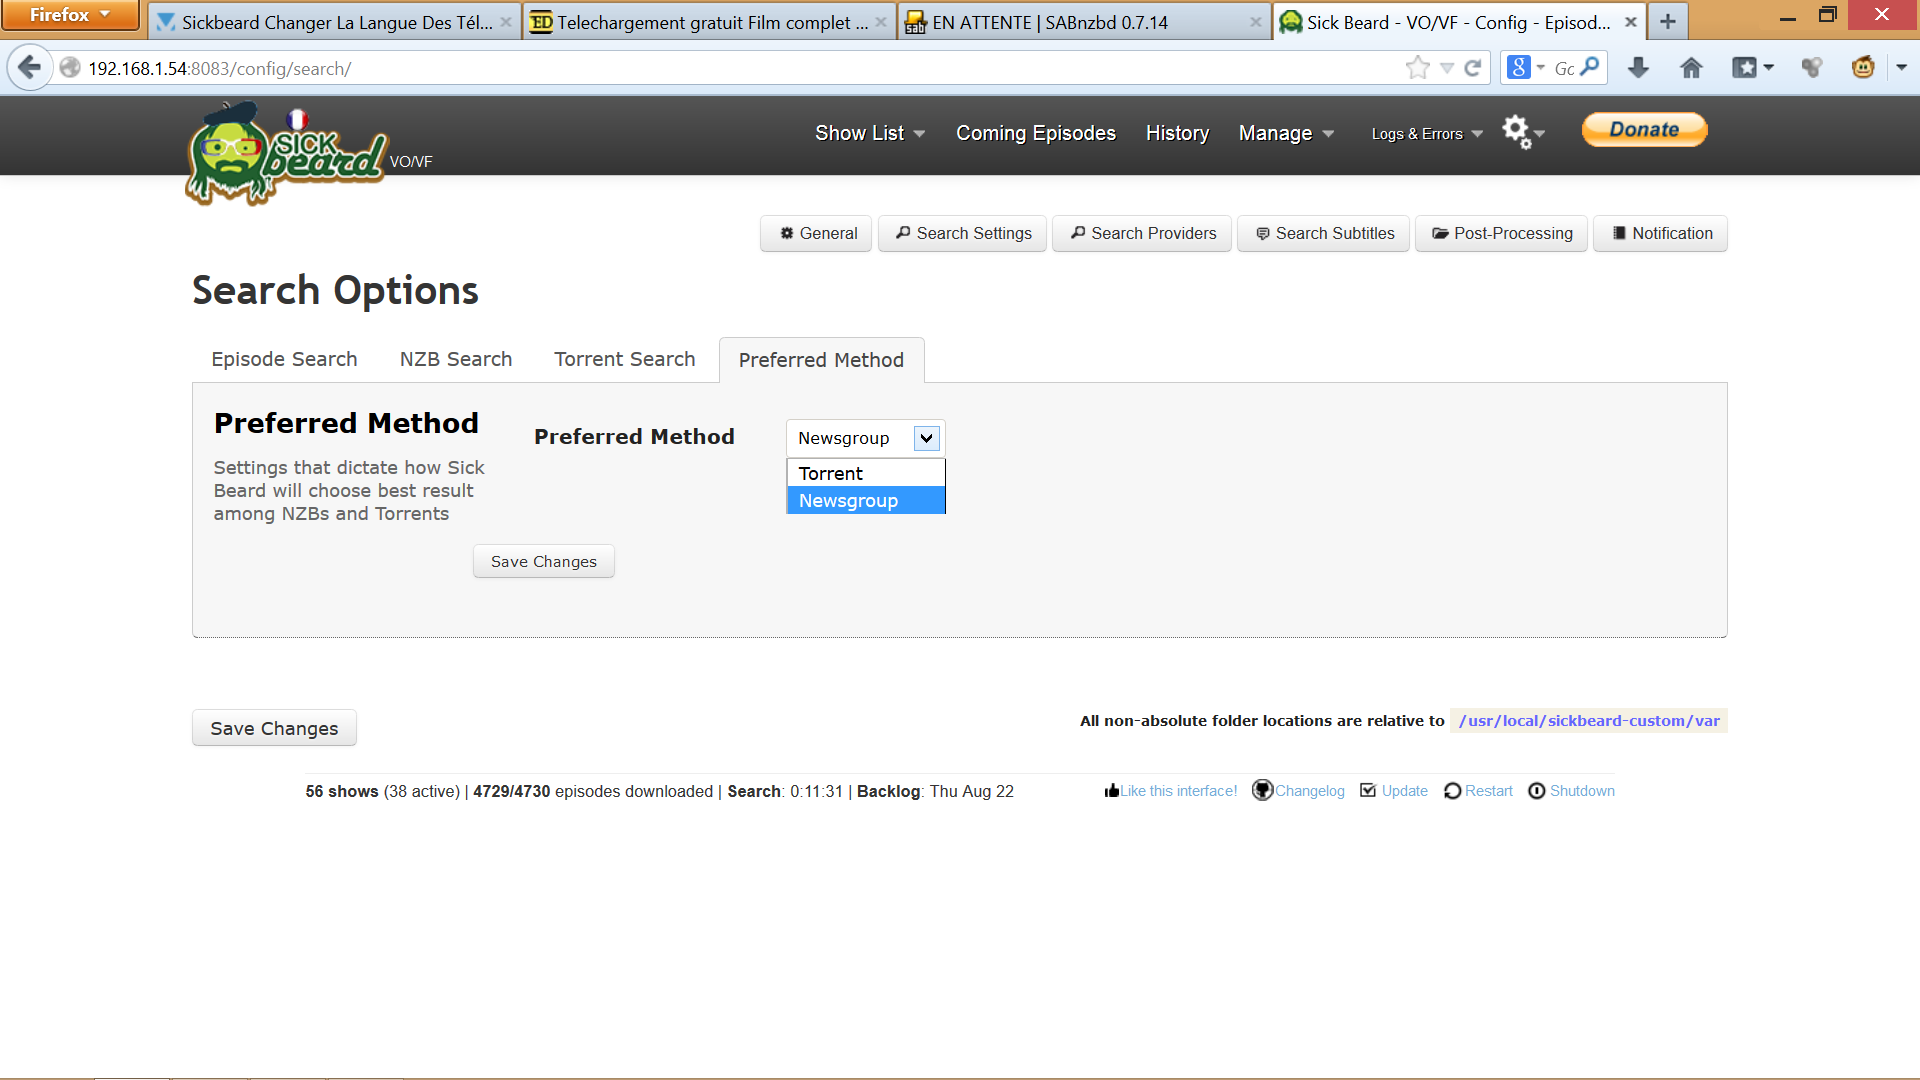
Task: Choose the Newsgroup option from list
Action: point(865,501)
